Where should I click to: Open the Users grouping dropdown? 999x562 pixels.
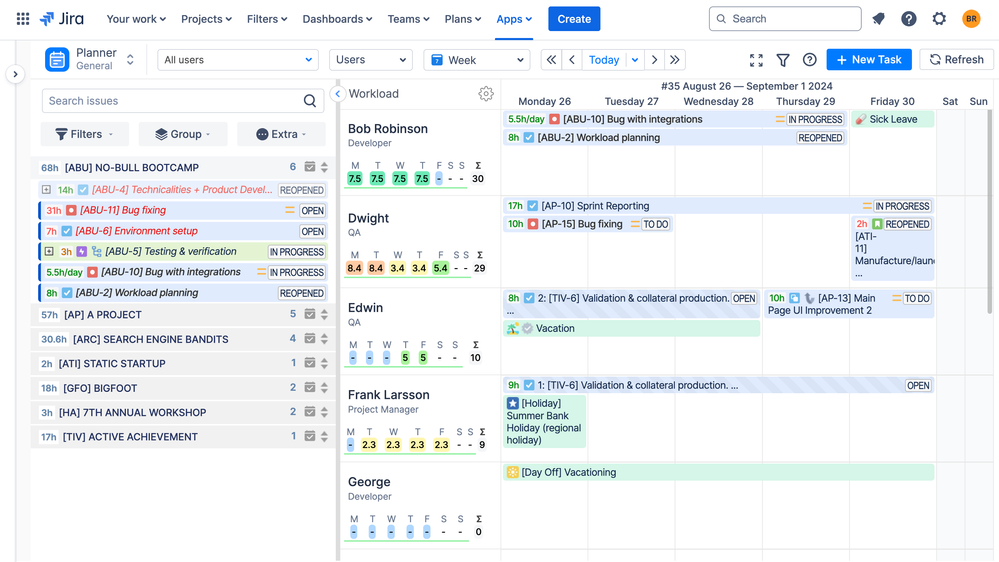click(x=371, y=60)
